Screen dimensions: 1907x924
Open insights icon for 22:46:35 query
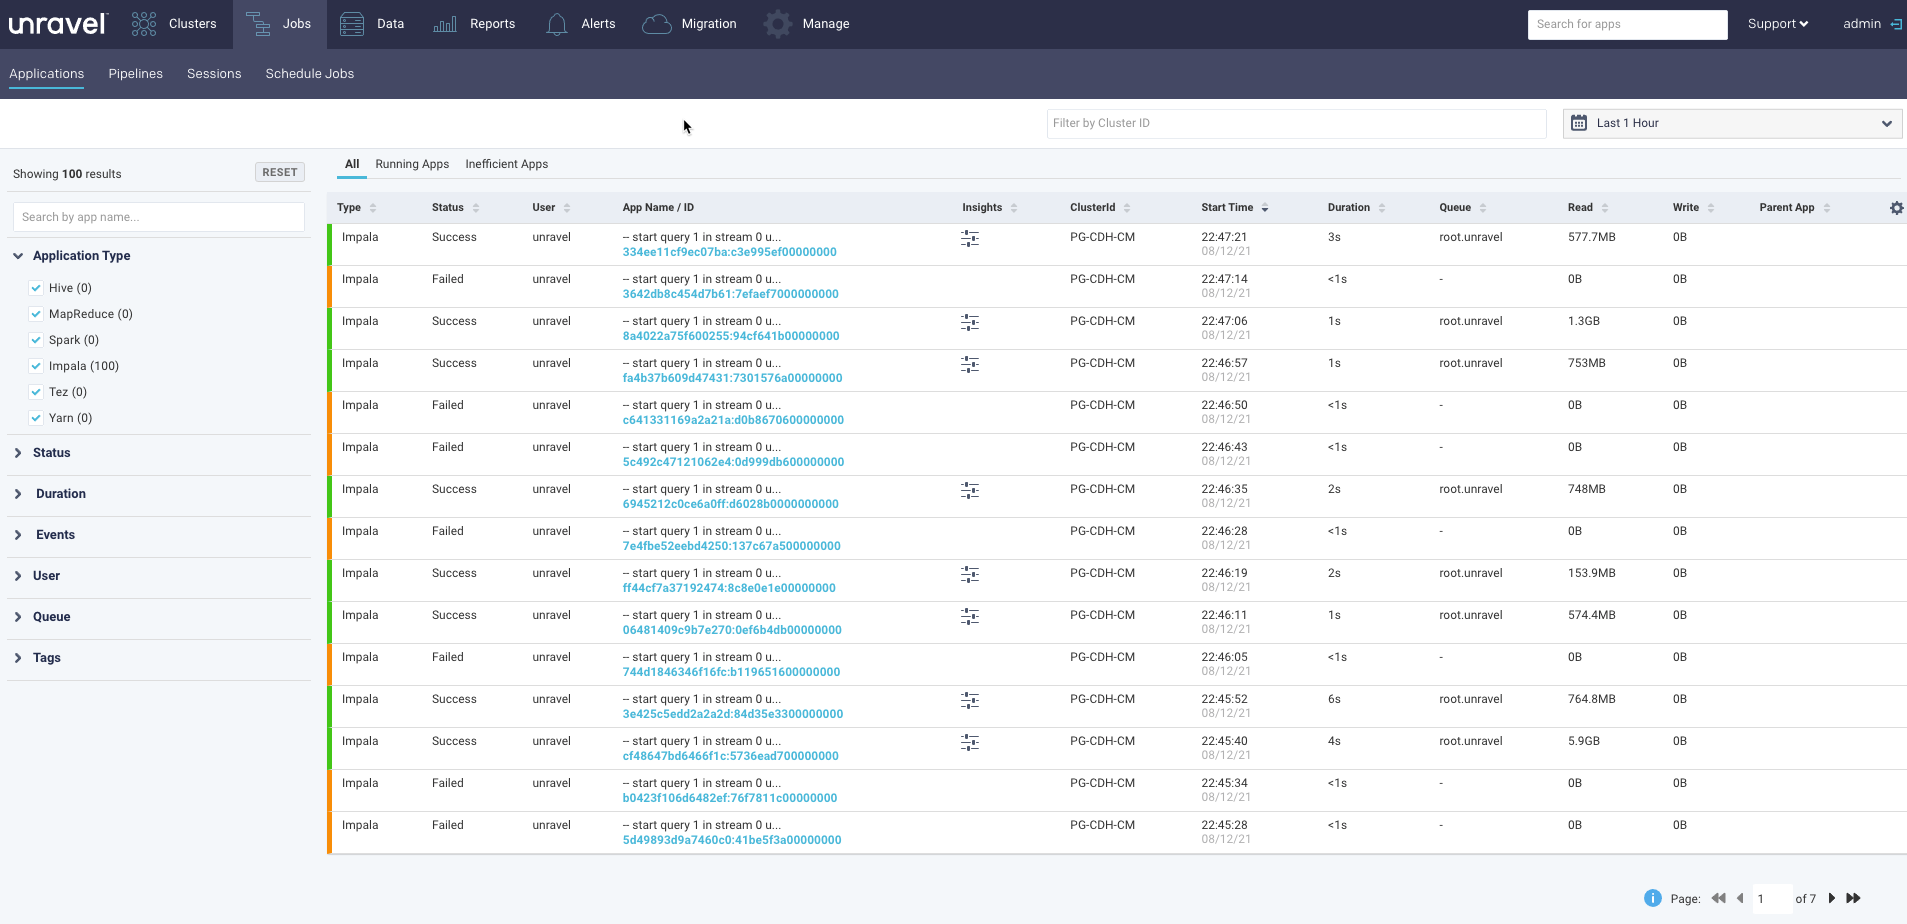coord(970,491)
